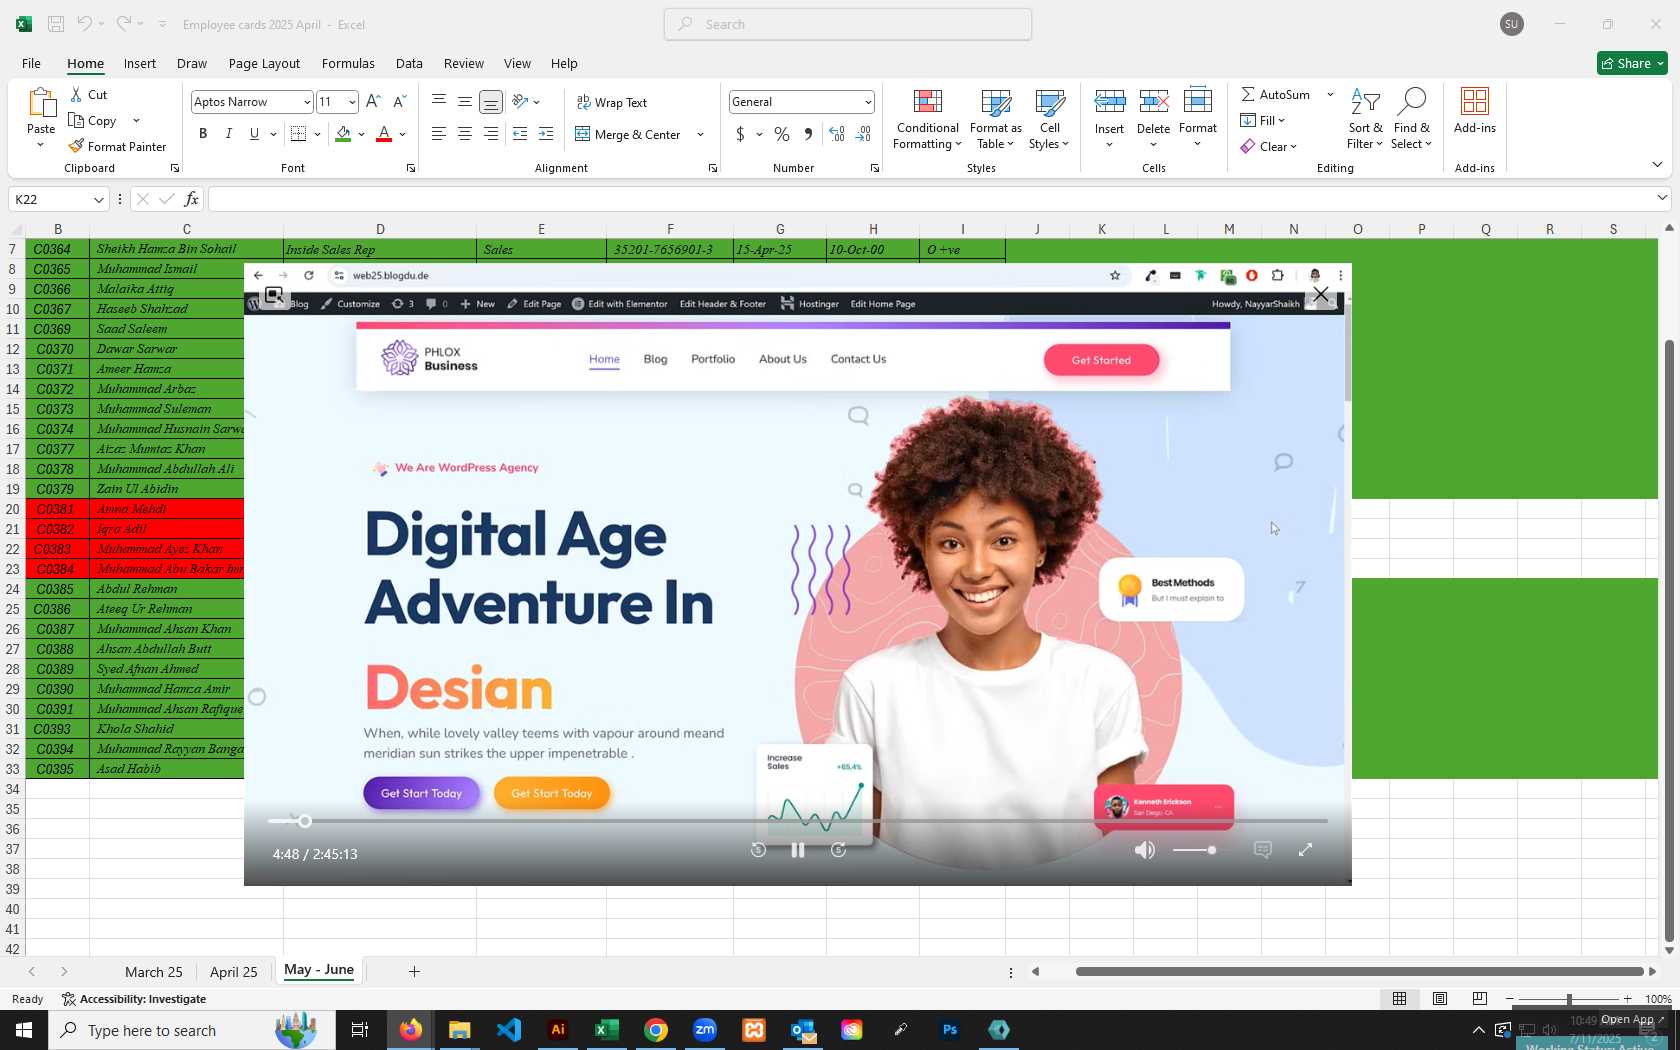Select bottom align in ribbon
Screen dimensions: 1680x1050
click(x=491, y=101)
